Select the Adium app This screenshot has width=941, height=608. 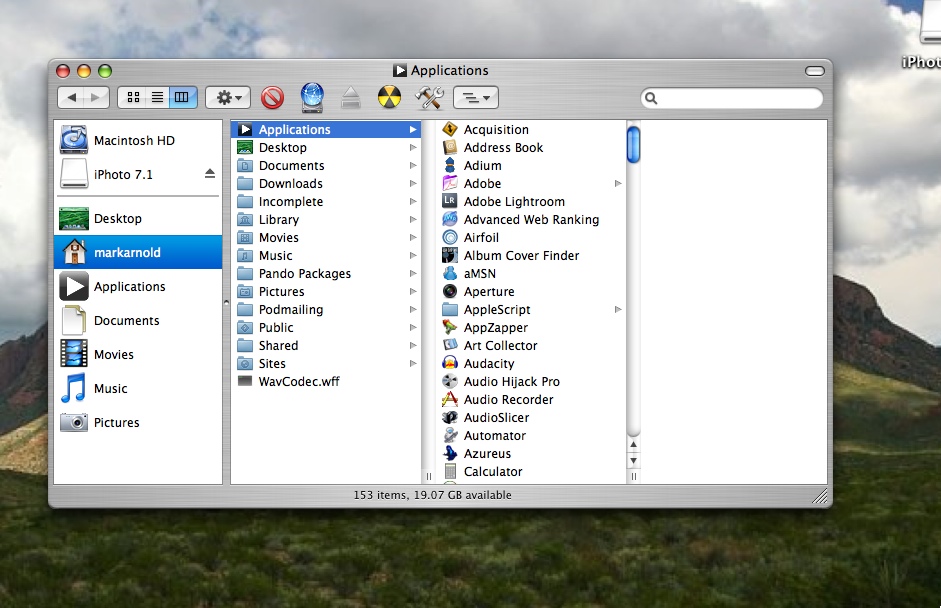point(531,166)
